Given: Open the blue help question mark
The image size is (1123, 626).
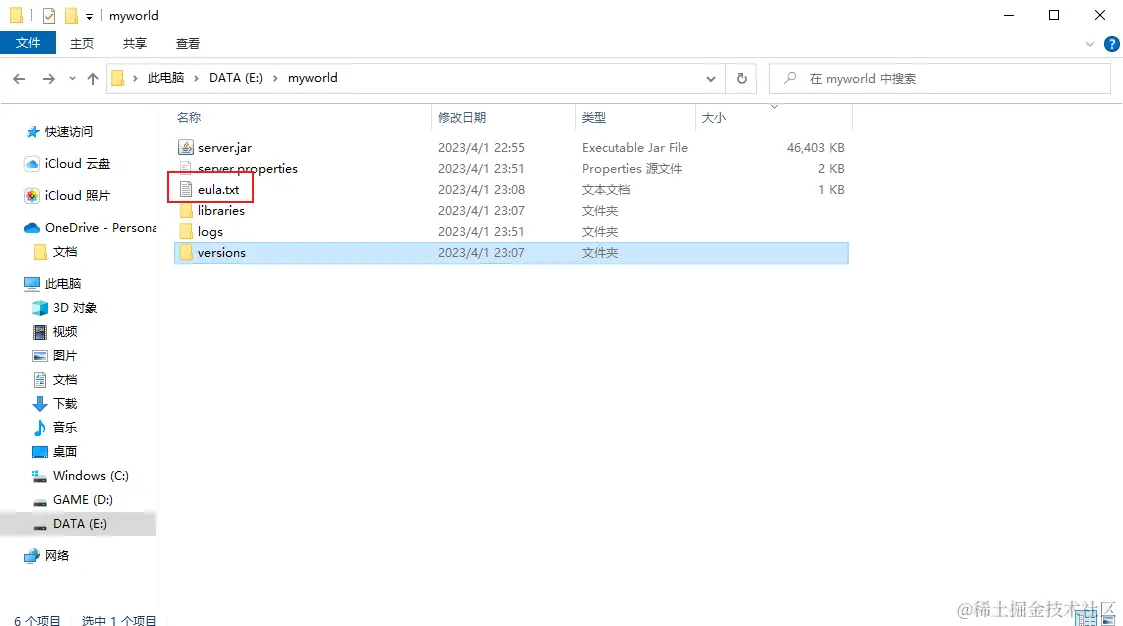Looking at the screenshot, I should tap(1112, 44).
